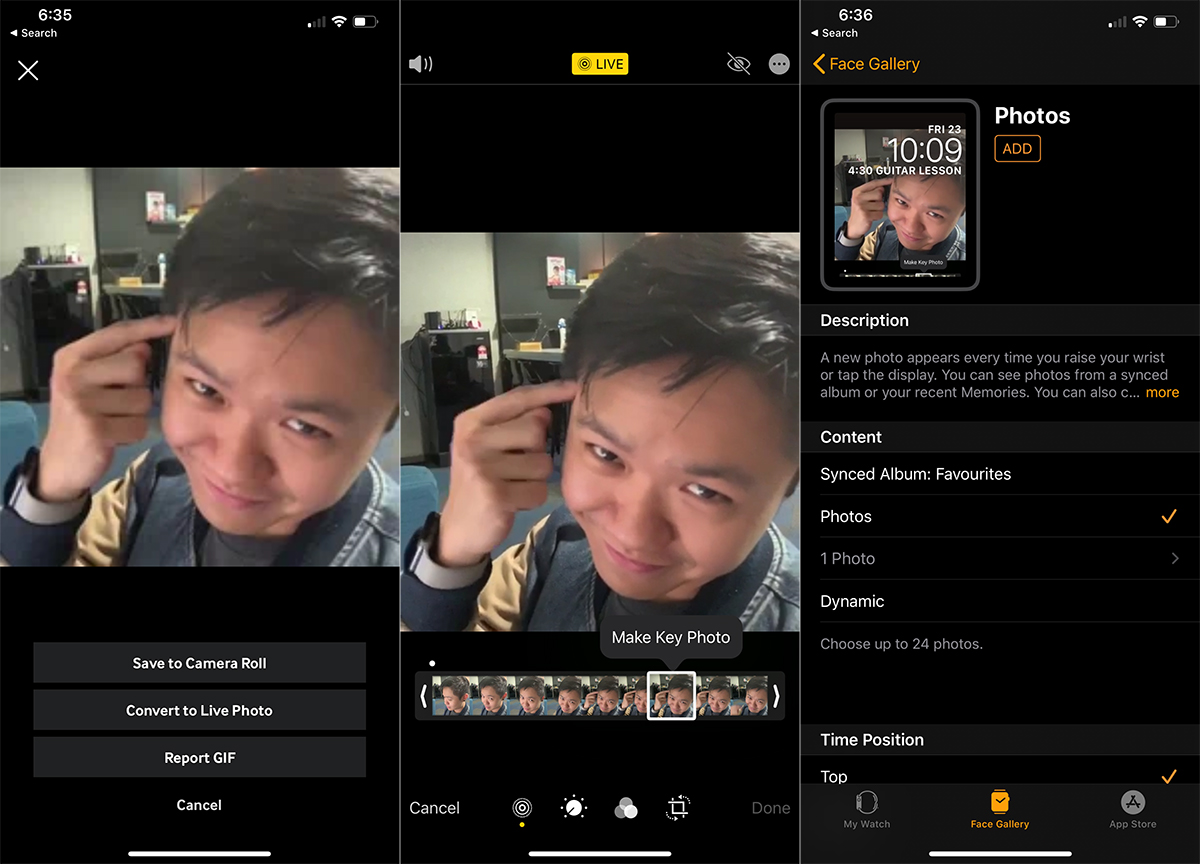Image resolution: width=1200 pixels, height=864 pixels.
Task: Open the App Store tab
Action: pyautogui.click(x=1132, y=808)
